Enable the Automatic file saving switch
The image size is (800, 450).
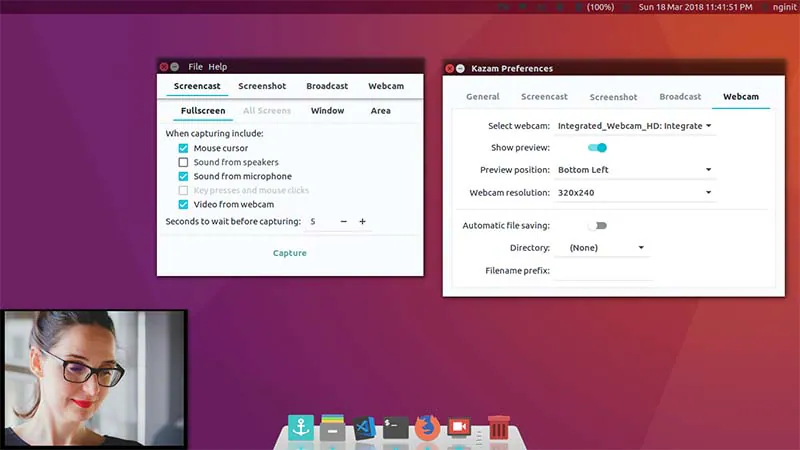[x=597, y=226]
